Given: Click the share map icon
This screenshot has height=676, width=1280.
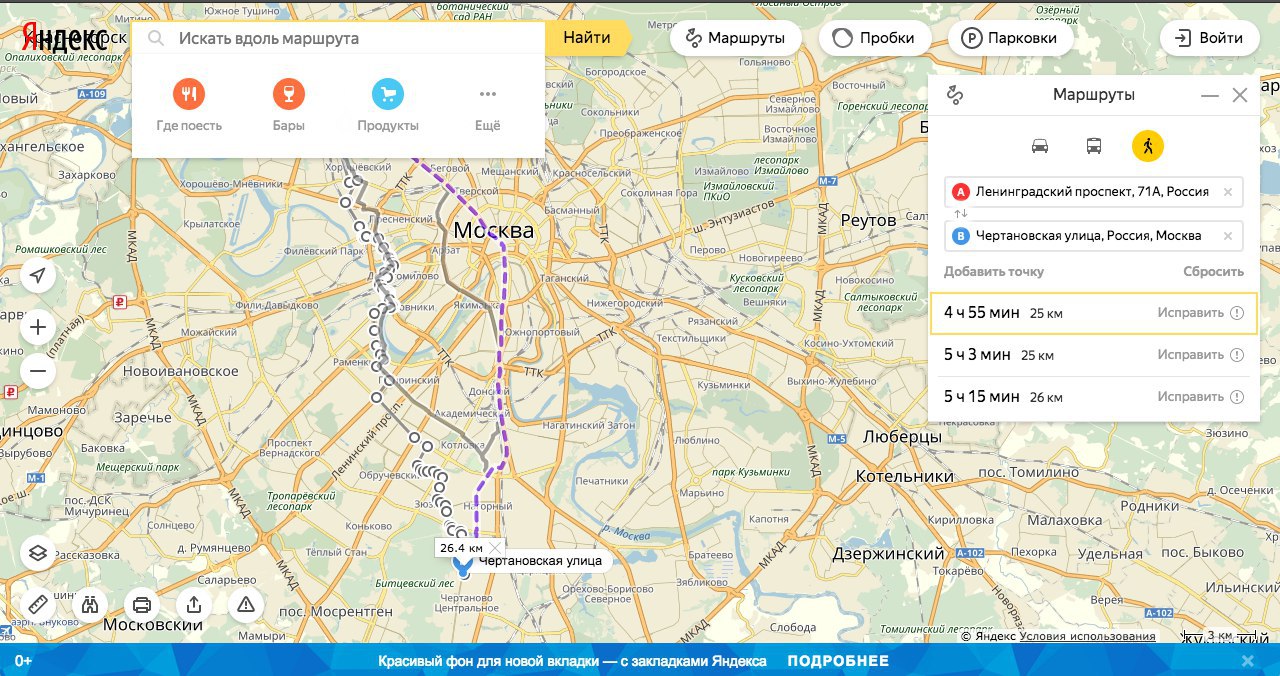Looking at the screenshot, I should [x=194, y=604].
